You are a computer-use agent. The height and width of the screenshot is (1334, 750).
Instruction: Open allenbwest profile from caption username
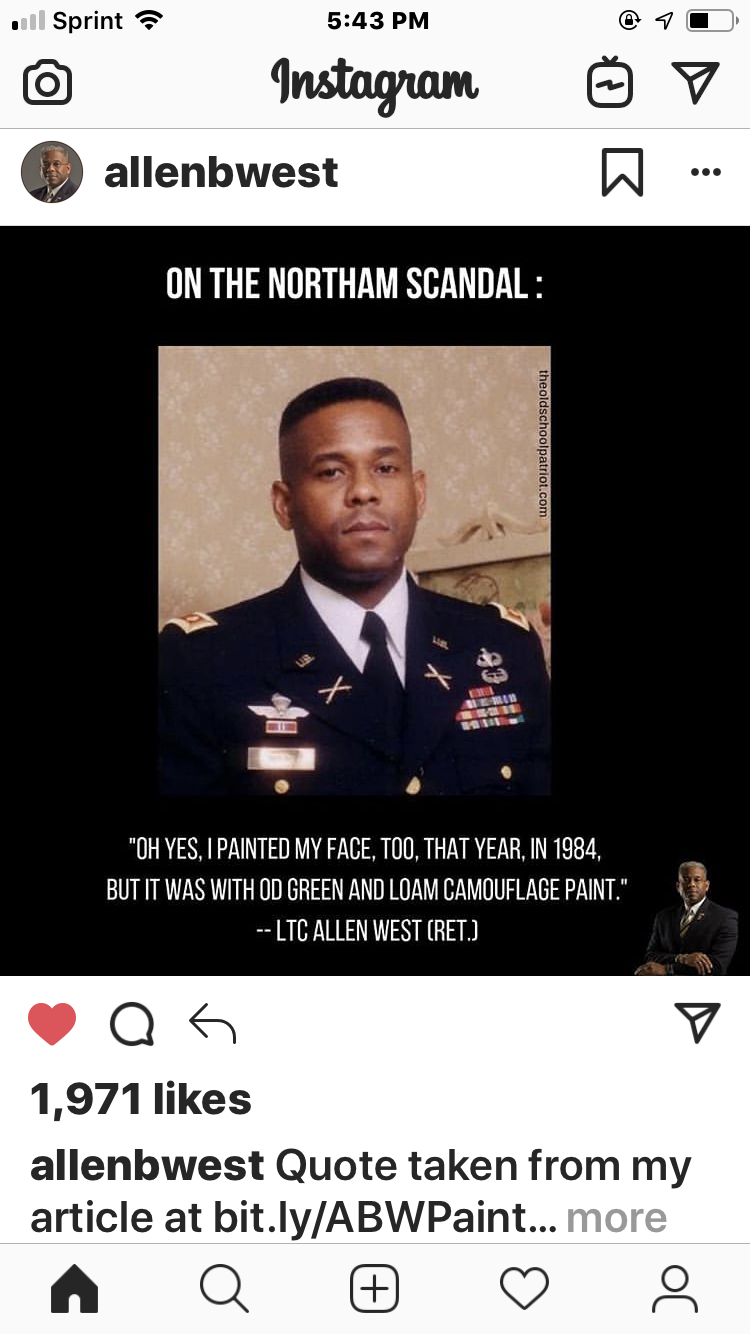[147, 1166]
